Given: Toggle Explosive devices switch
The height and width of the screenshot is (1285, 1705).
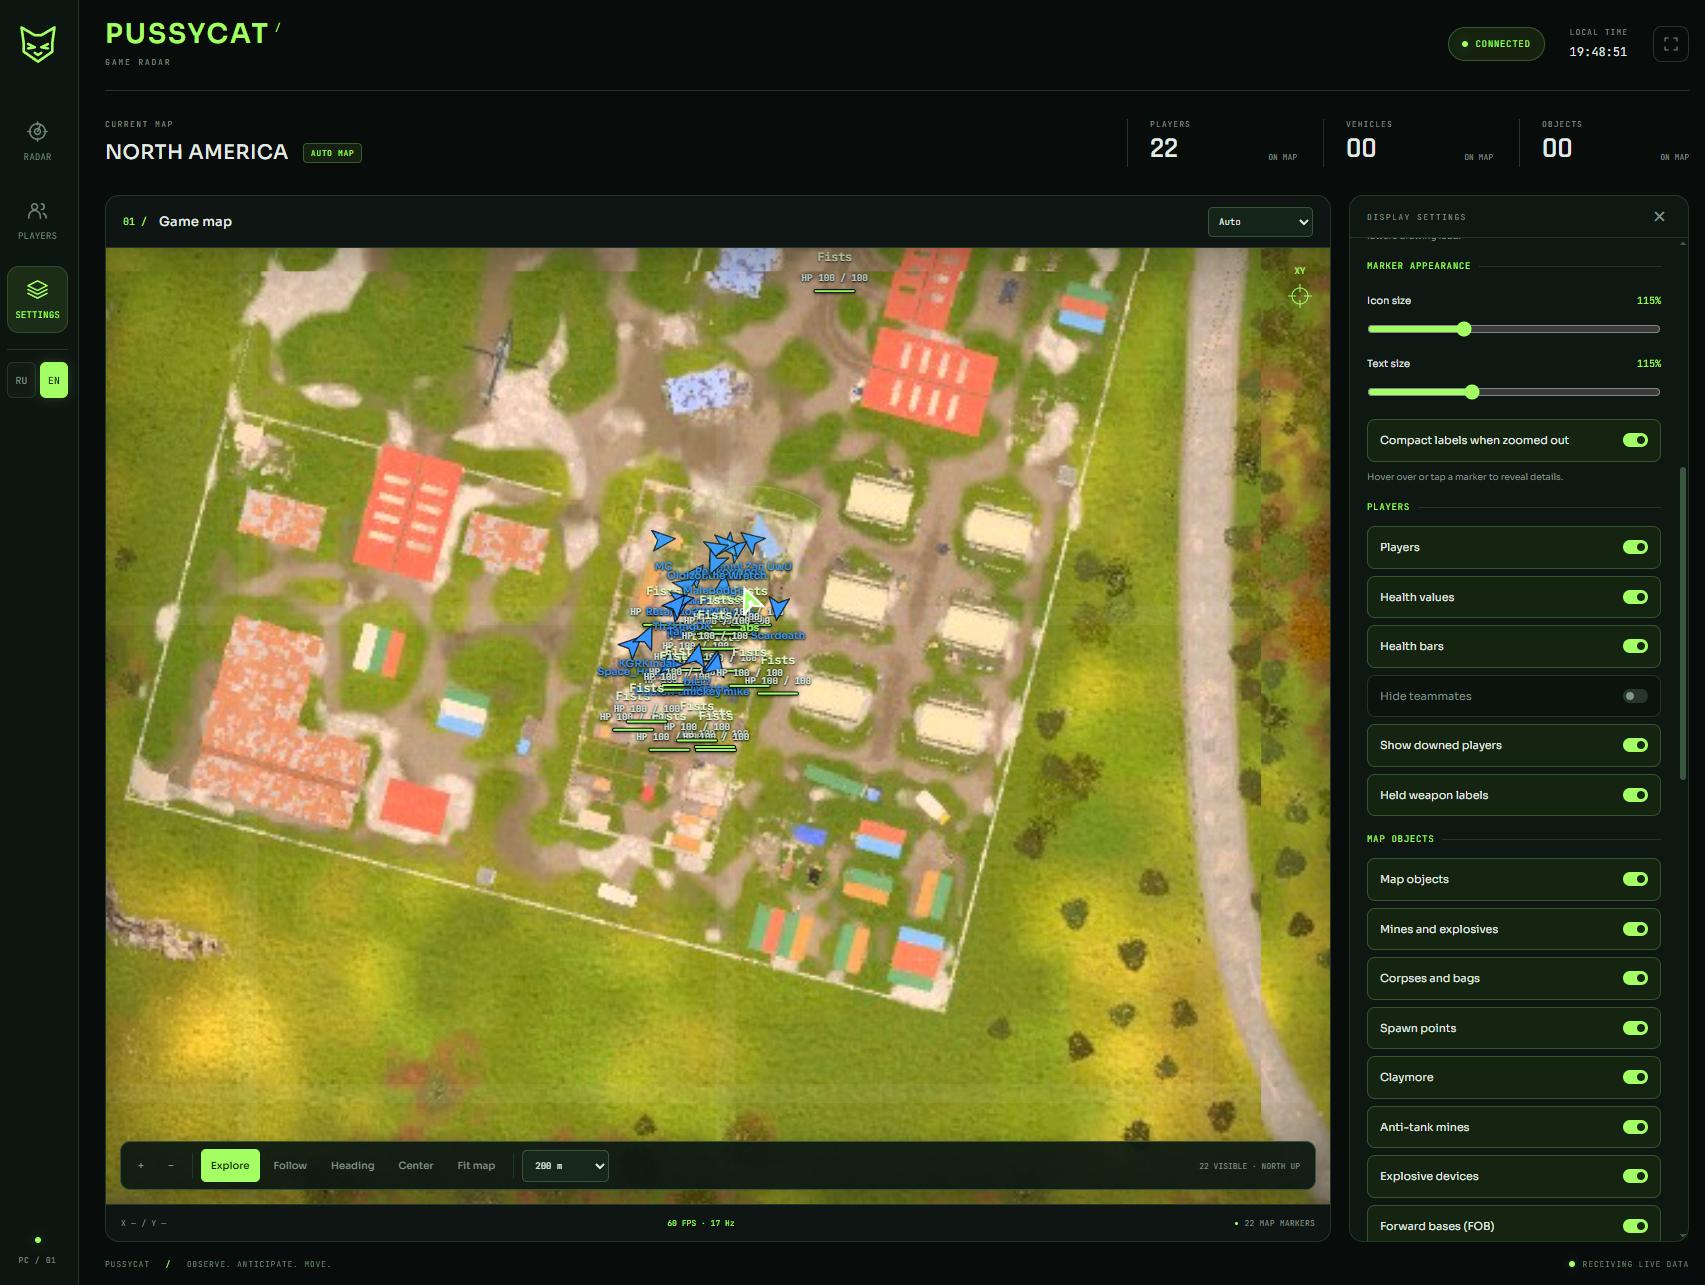Looking at the screenshot, I should click(x=1635, y=1176).
